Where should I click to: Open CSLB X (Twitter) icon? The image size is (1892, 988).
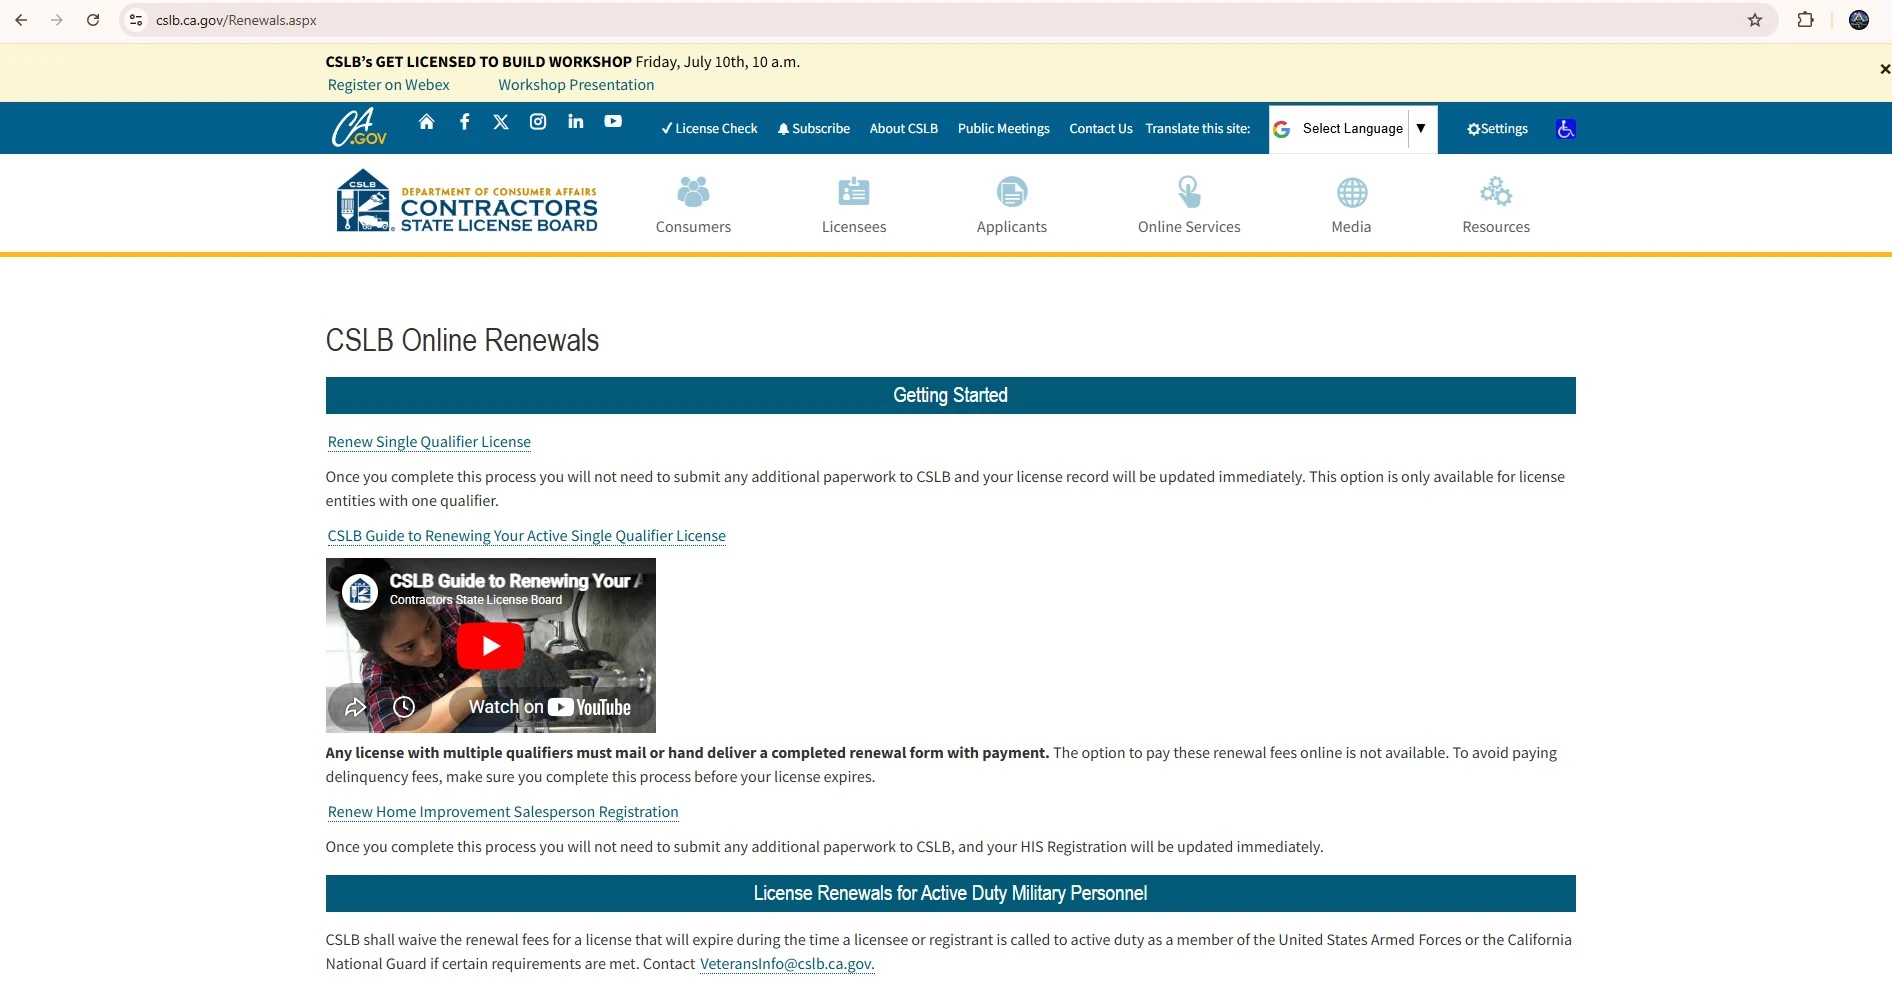coord(501,122)
